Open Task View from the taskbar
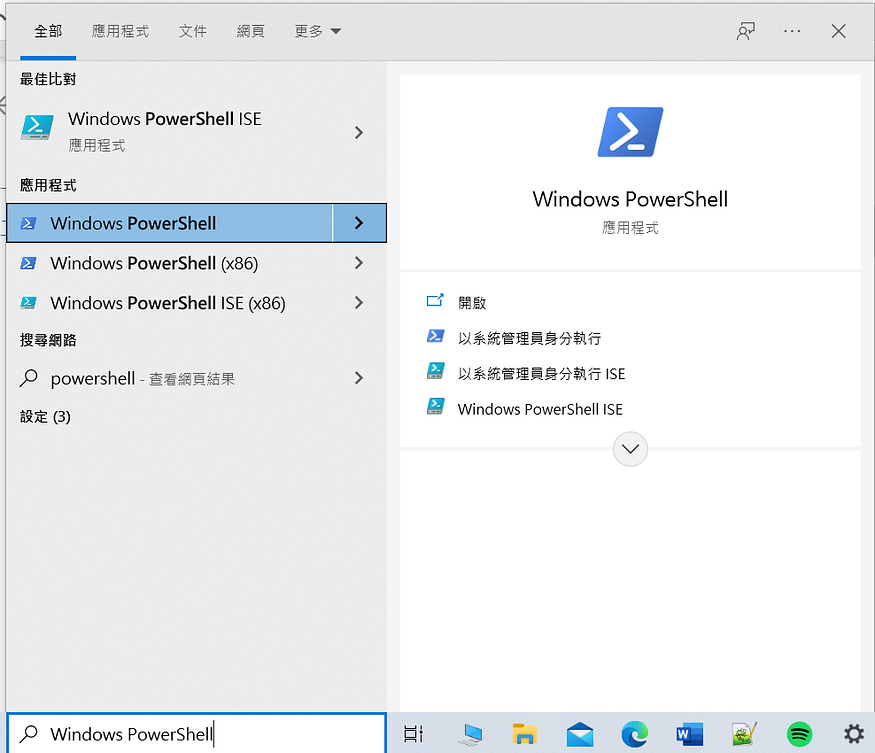Screen dimensions: 875x753 [414, 733]
